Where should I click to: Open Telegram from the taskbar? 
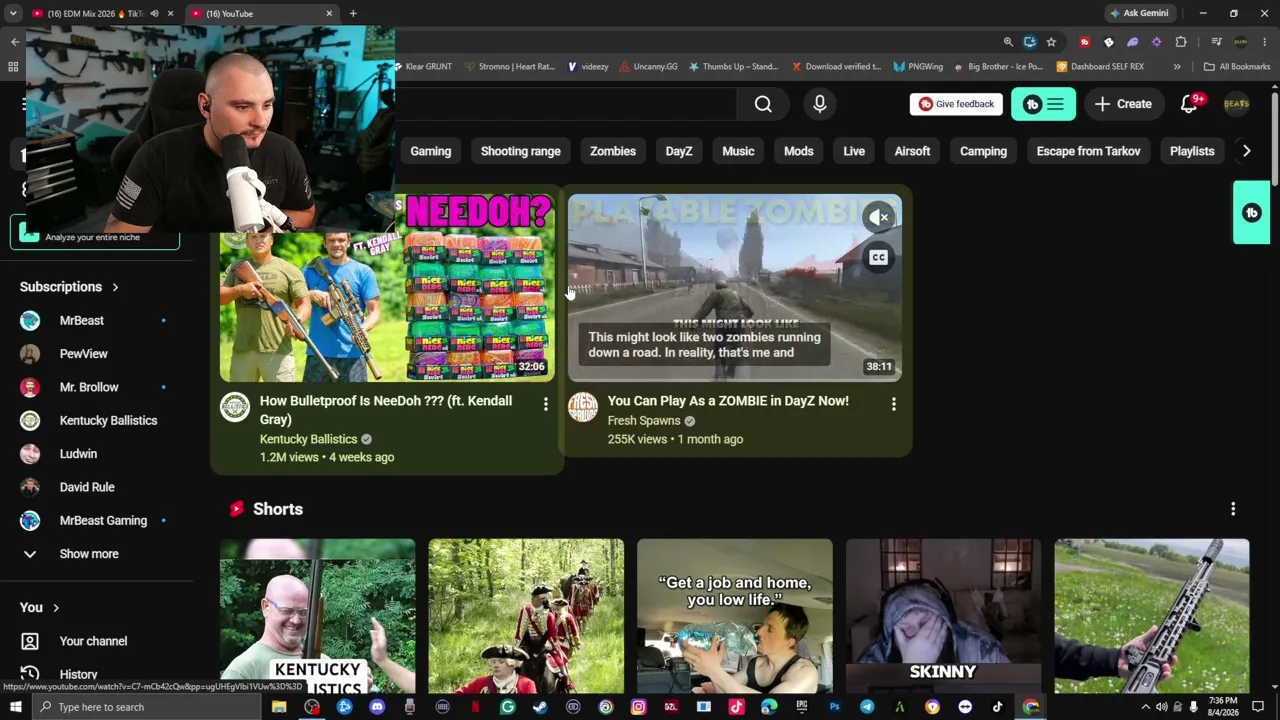[x=867, y=707]
